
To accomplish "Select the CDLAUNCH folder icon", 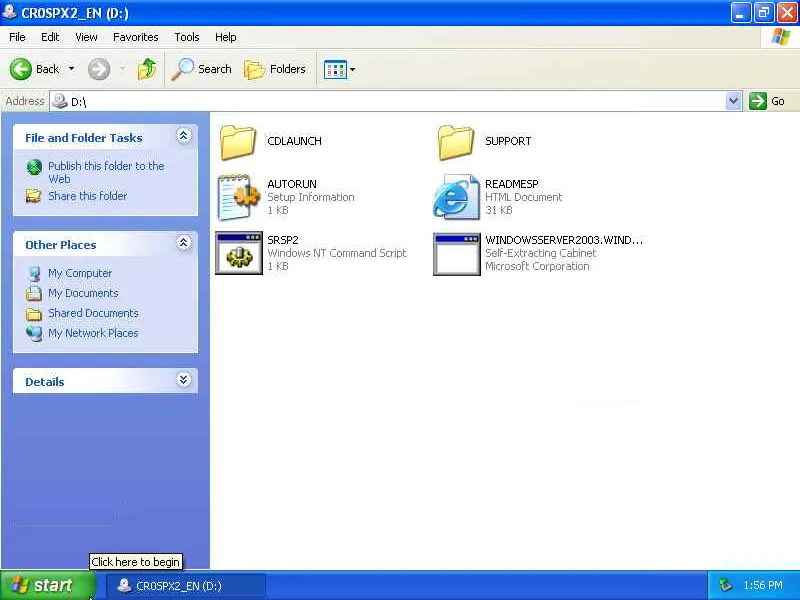I will [238, 142].
